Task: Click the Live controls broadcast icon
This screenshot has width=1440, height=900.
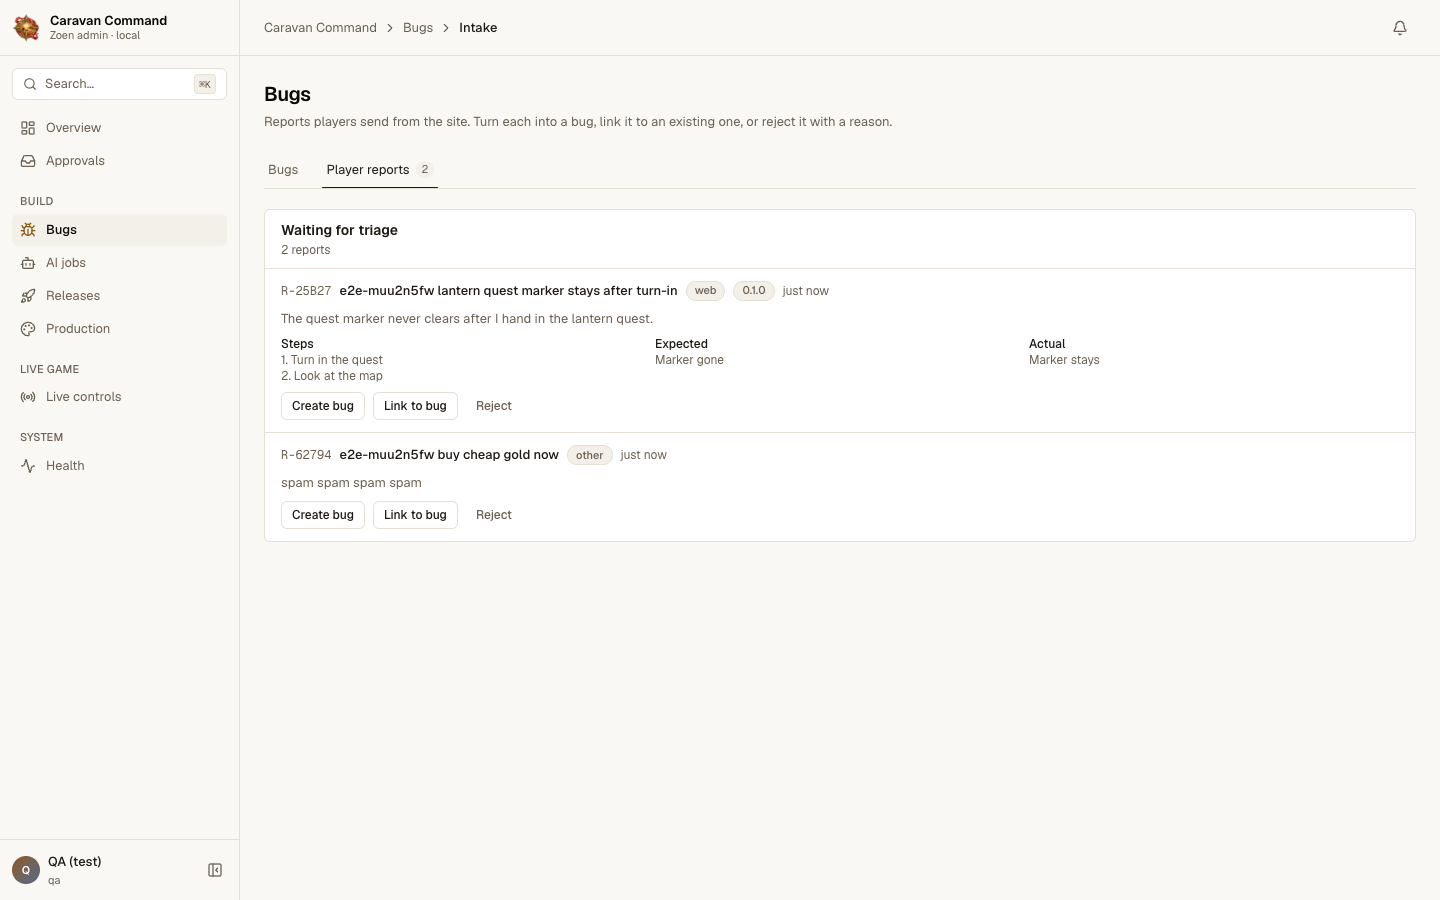Action: (x=28, y=397)
